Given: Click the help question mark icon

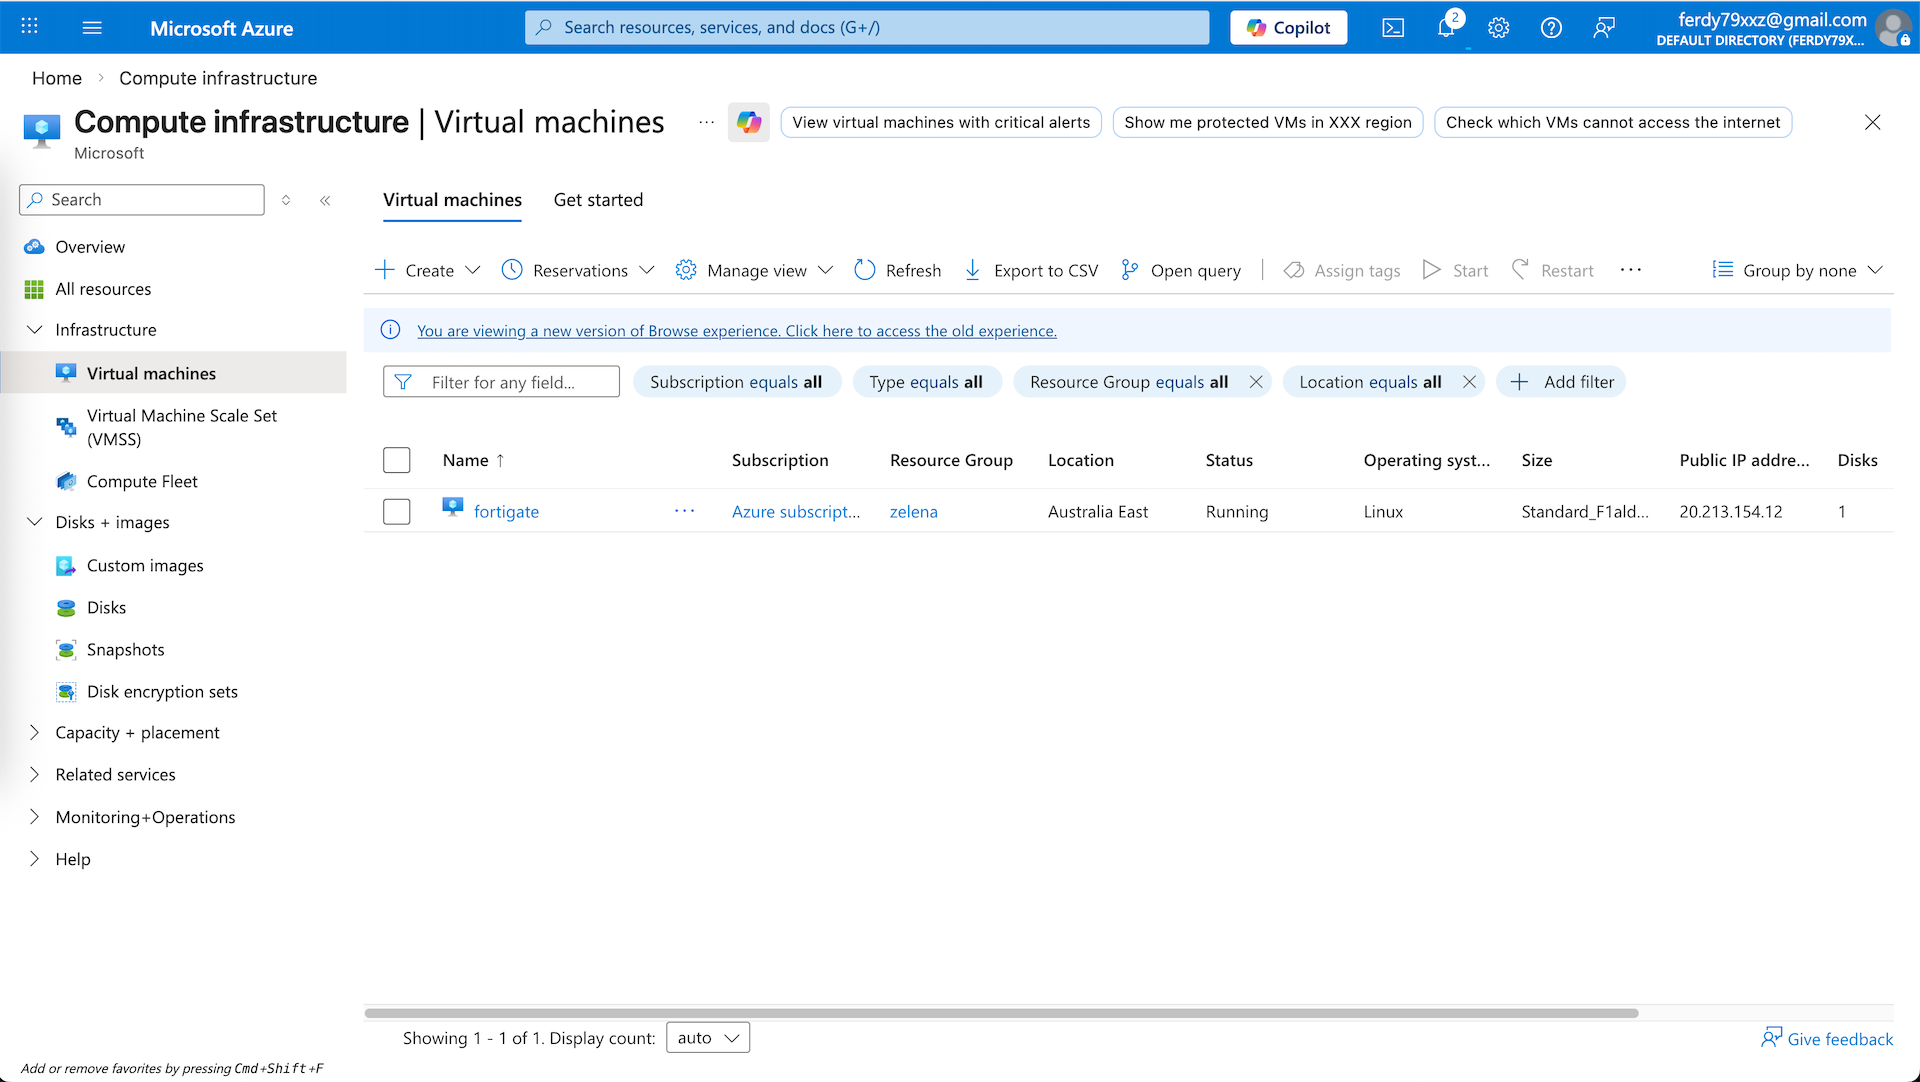Looking at the screenshot, I should click(x=1551, y=28).
